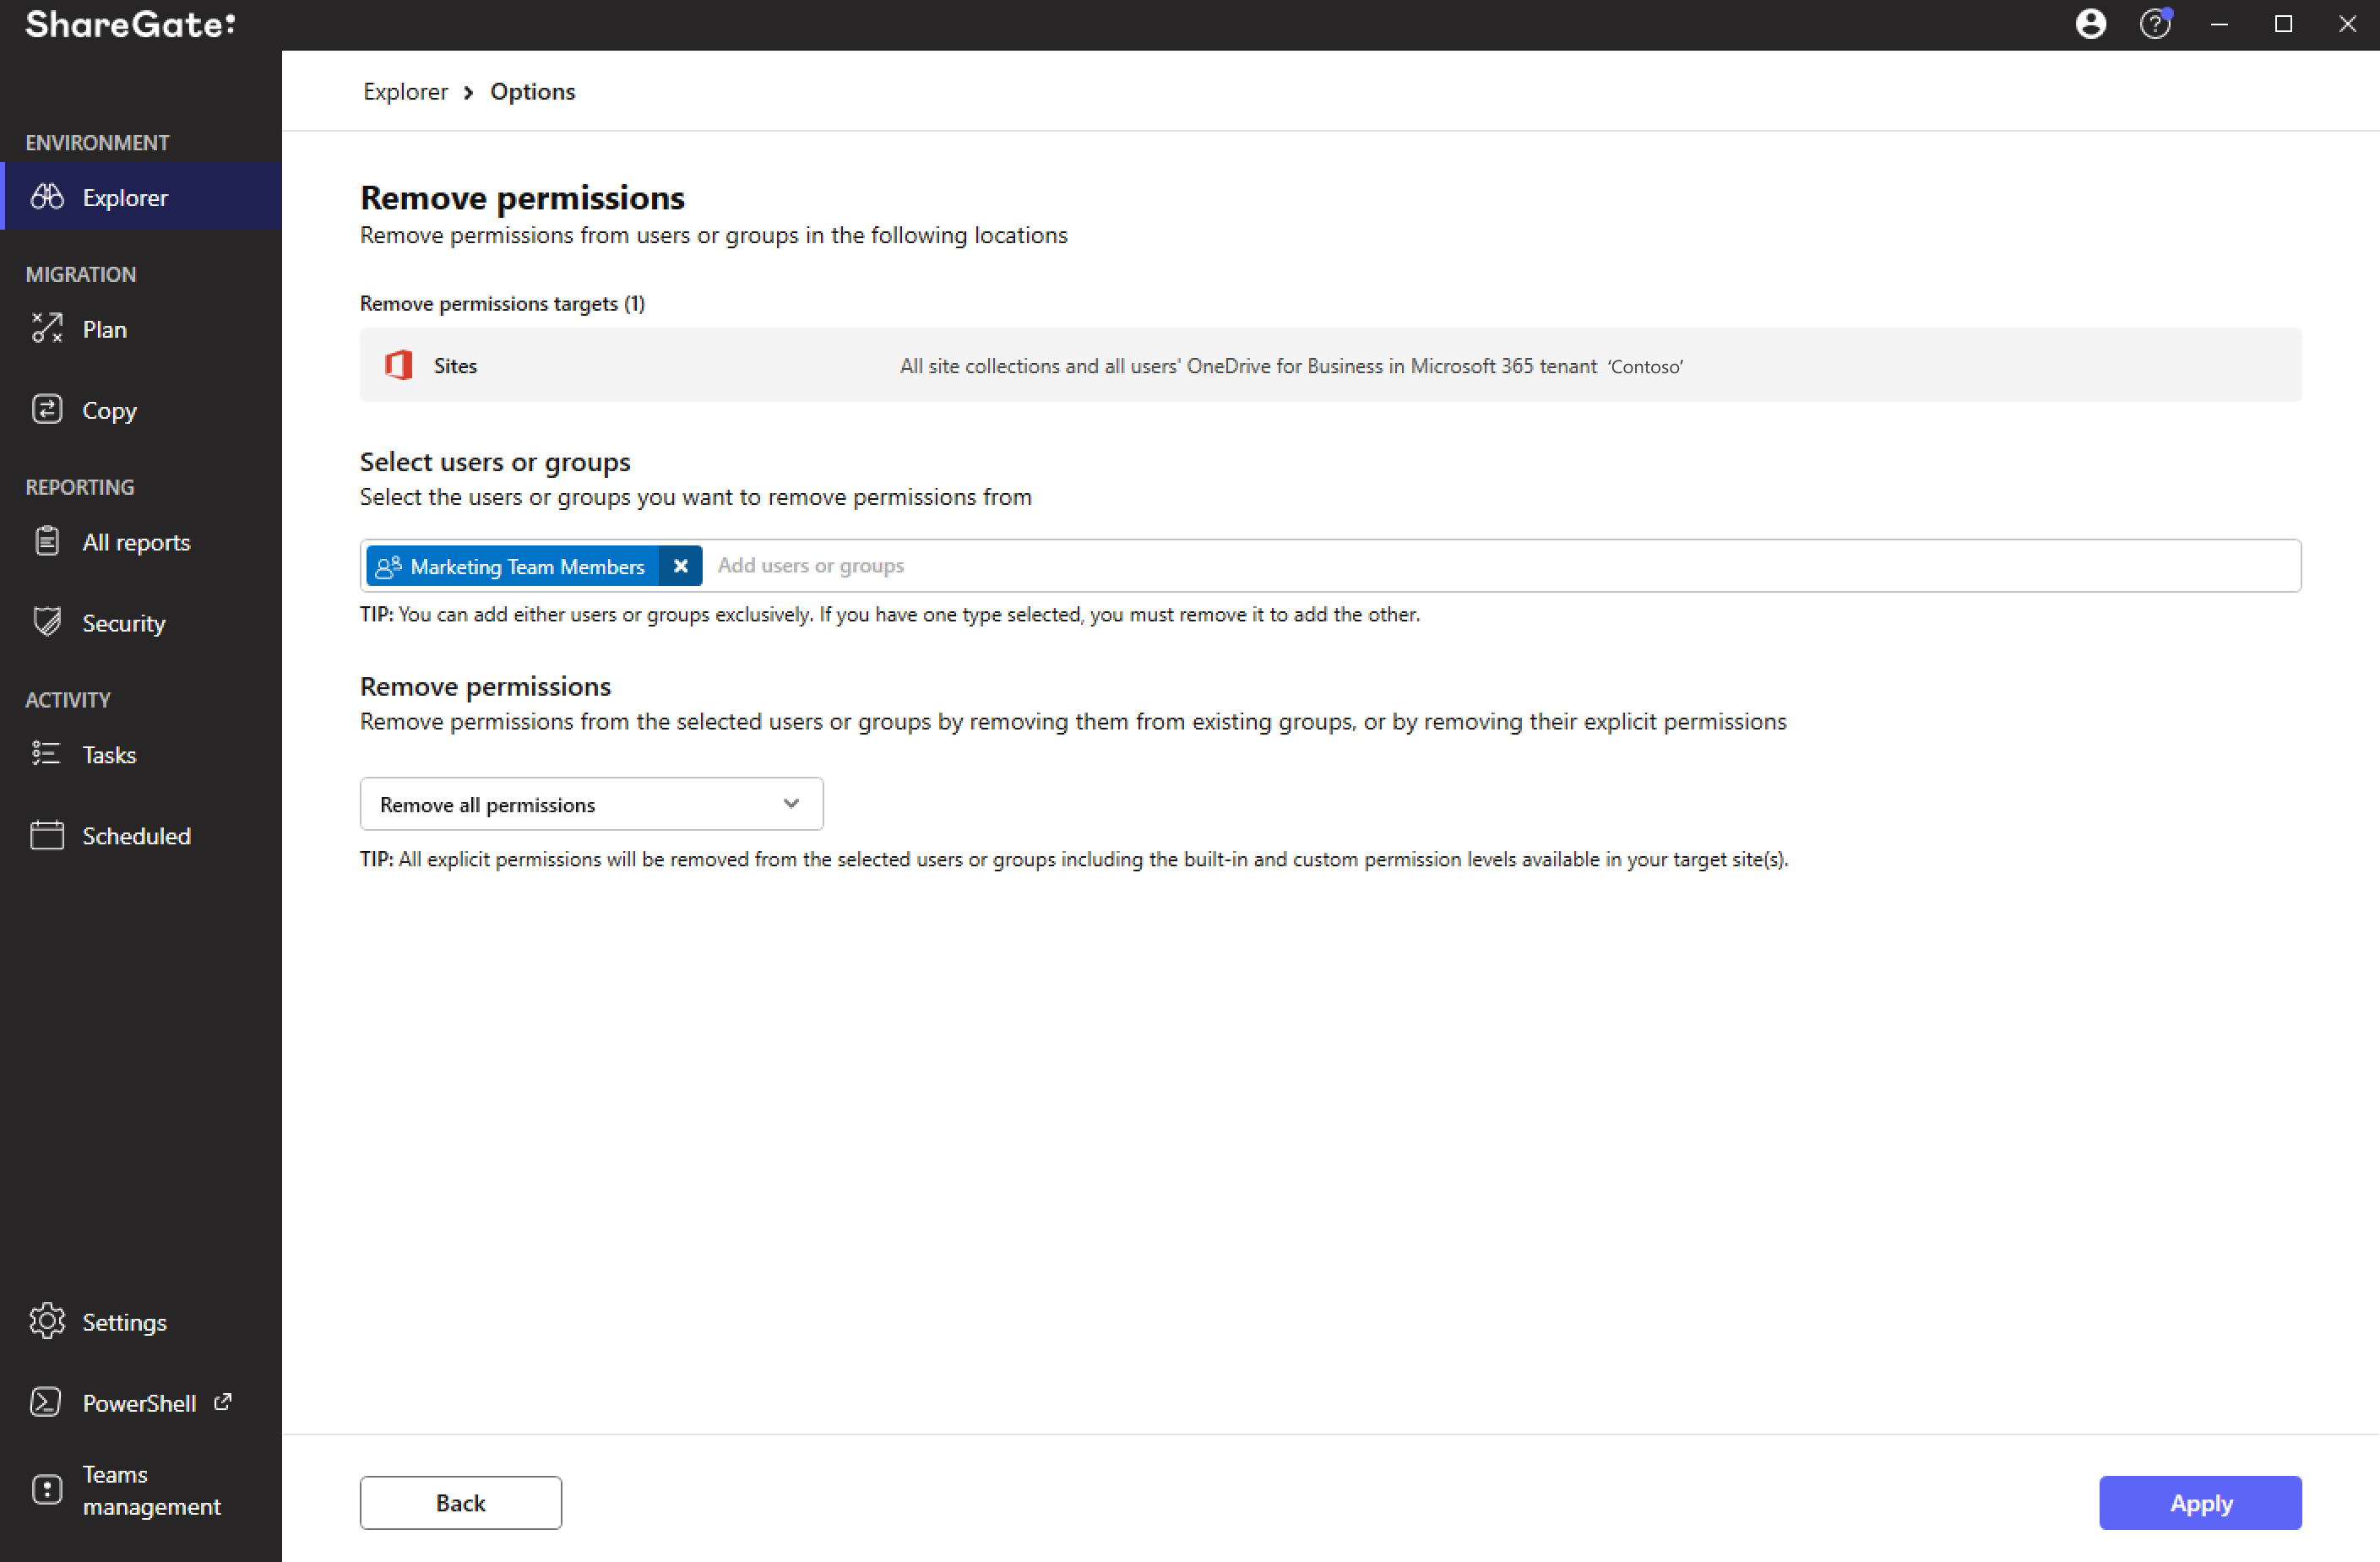This screenshot has width=2380, height=1562.
Task: Click Add users or groups input field
Action: click(x=1499, y=565)
